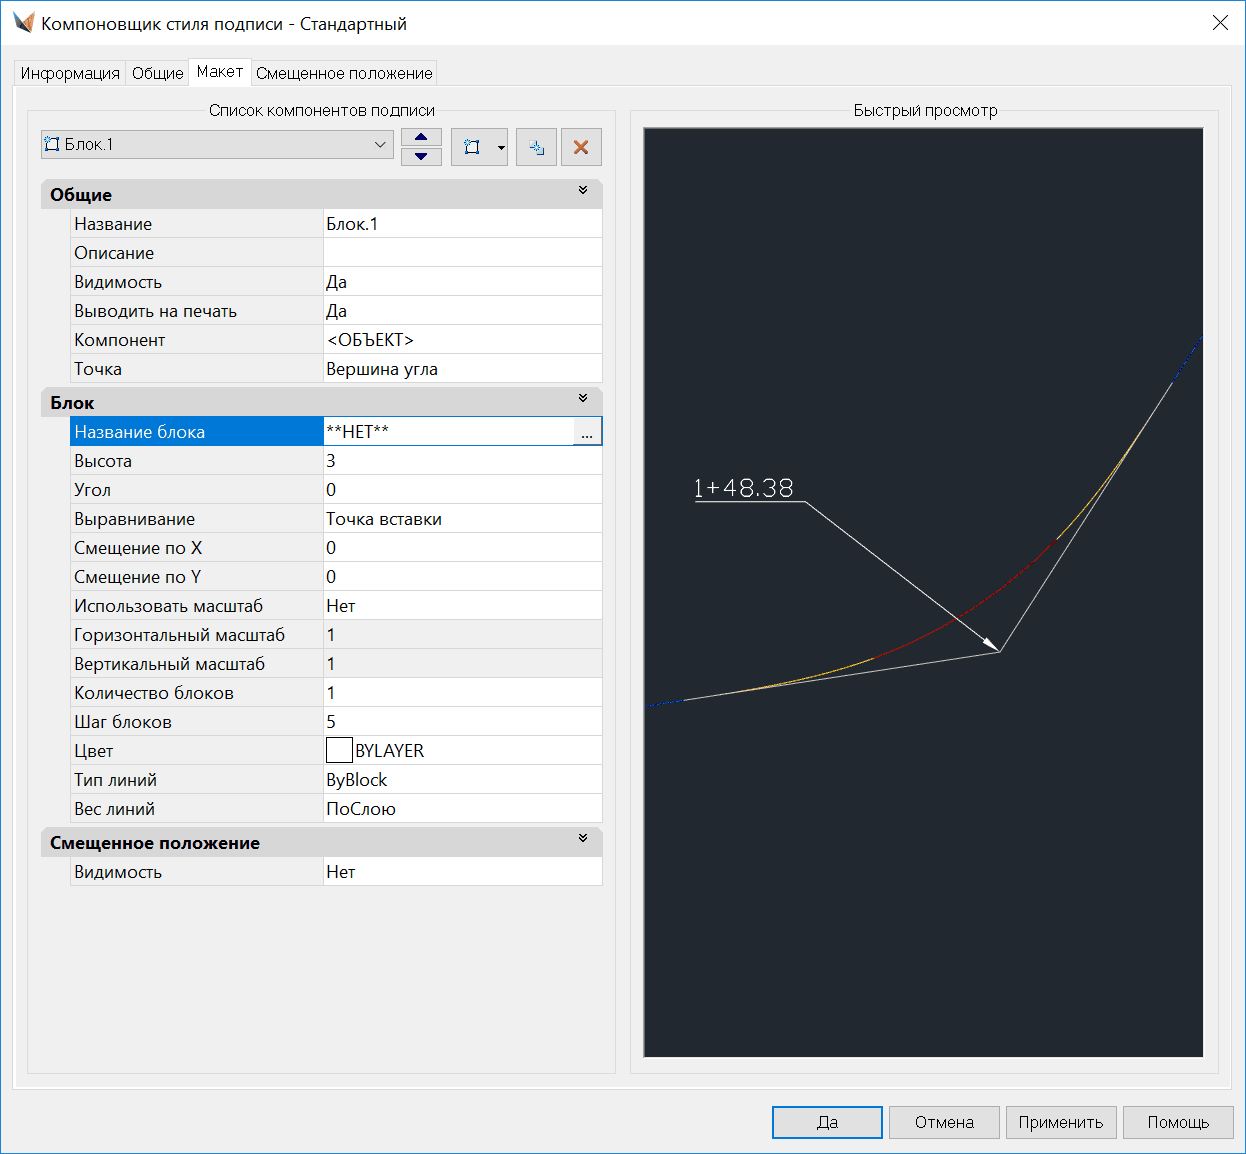Delete the selected component with red X
1246x1154 pixels.
(x=581, y=147)
